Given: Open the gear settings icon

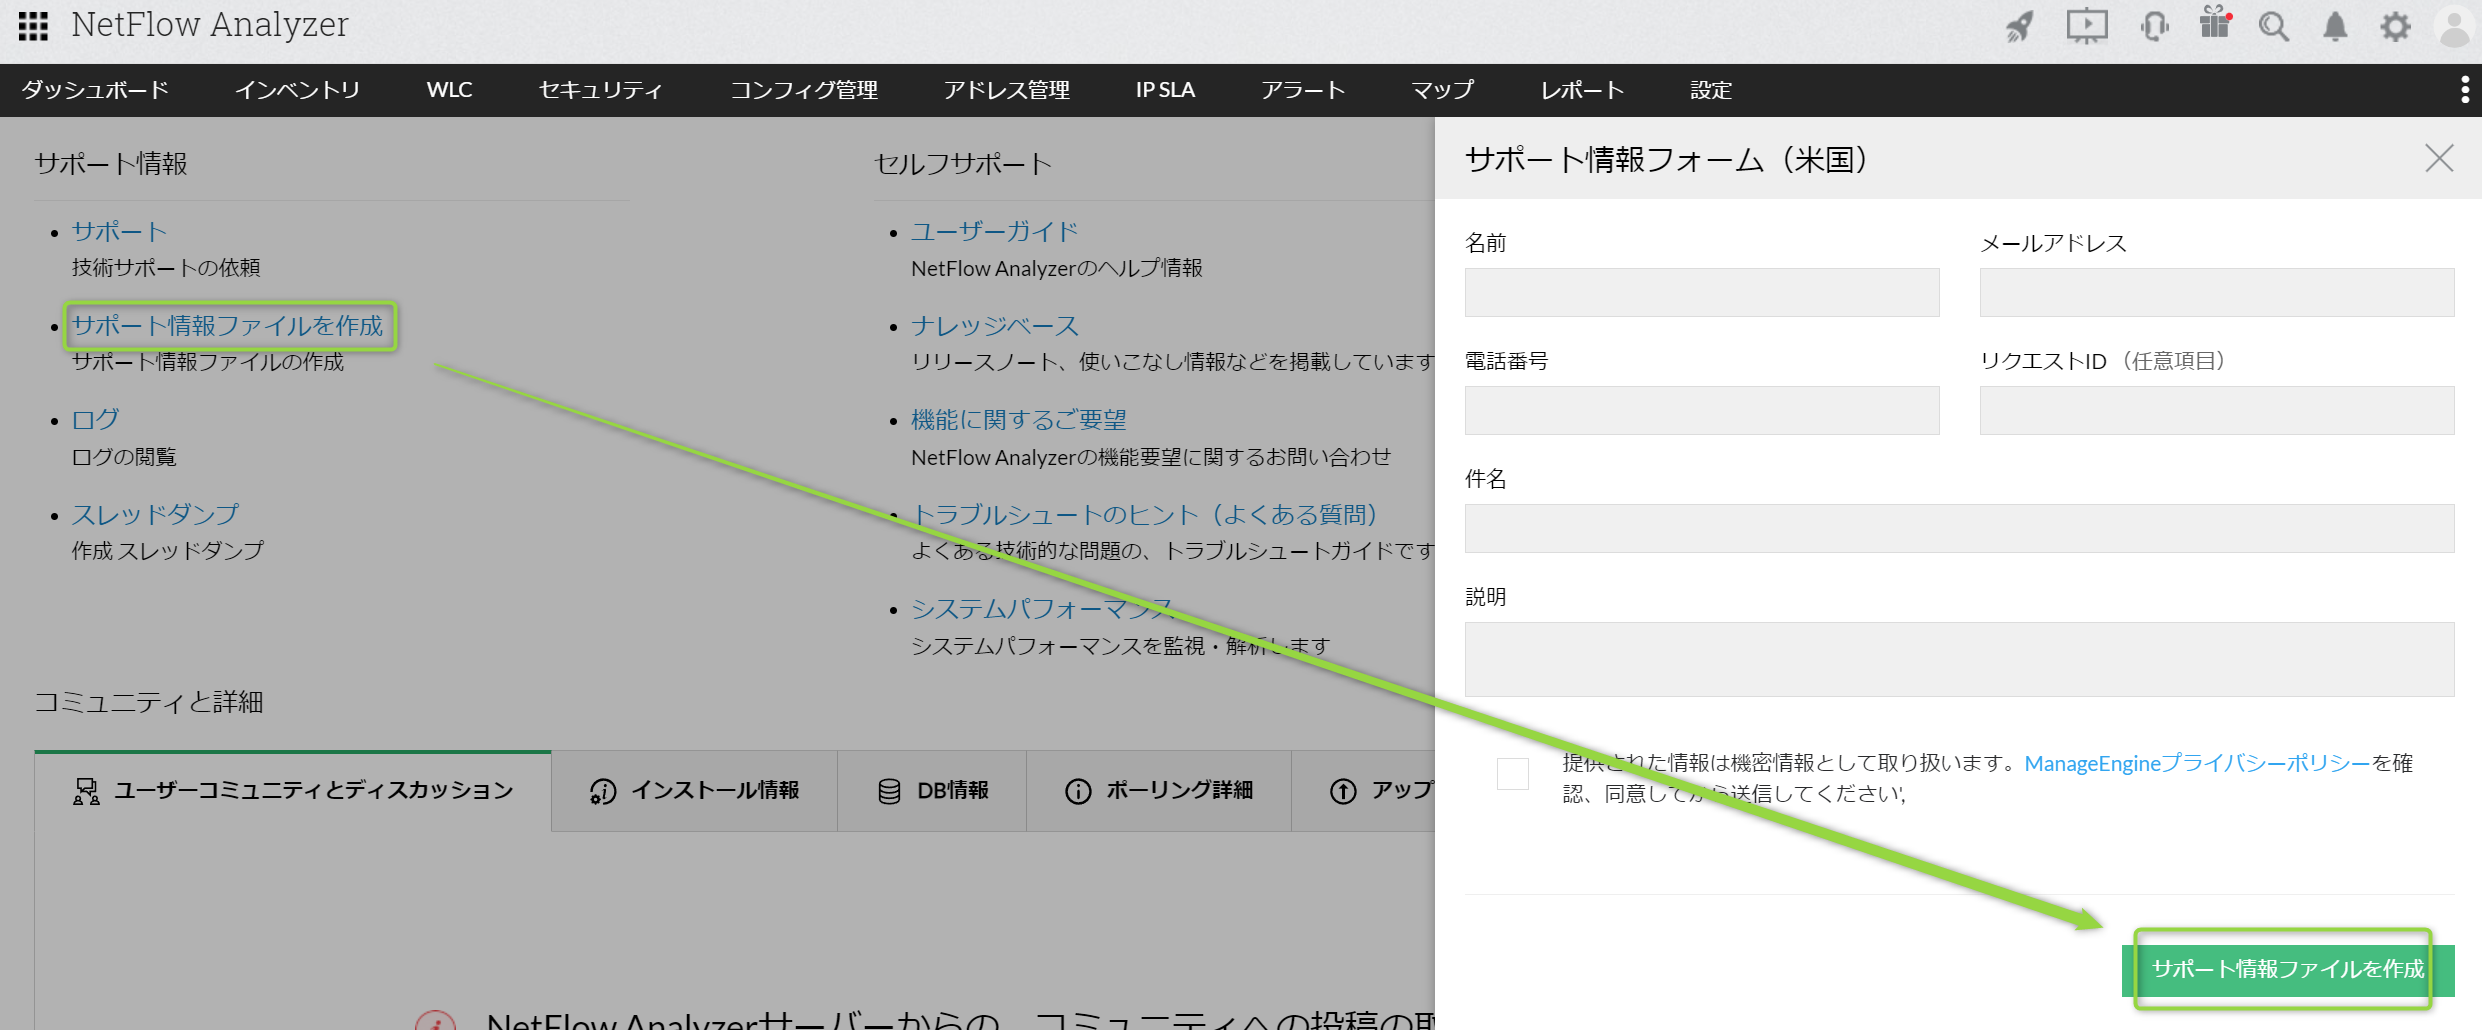Looking at the screenshot, I should 2395,26.
